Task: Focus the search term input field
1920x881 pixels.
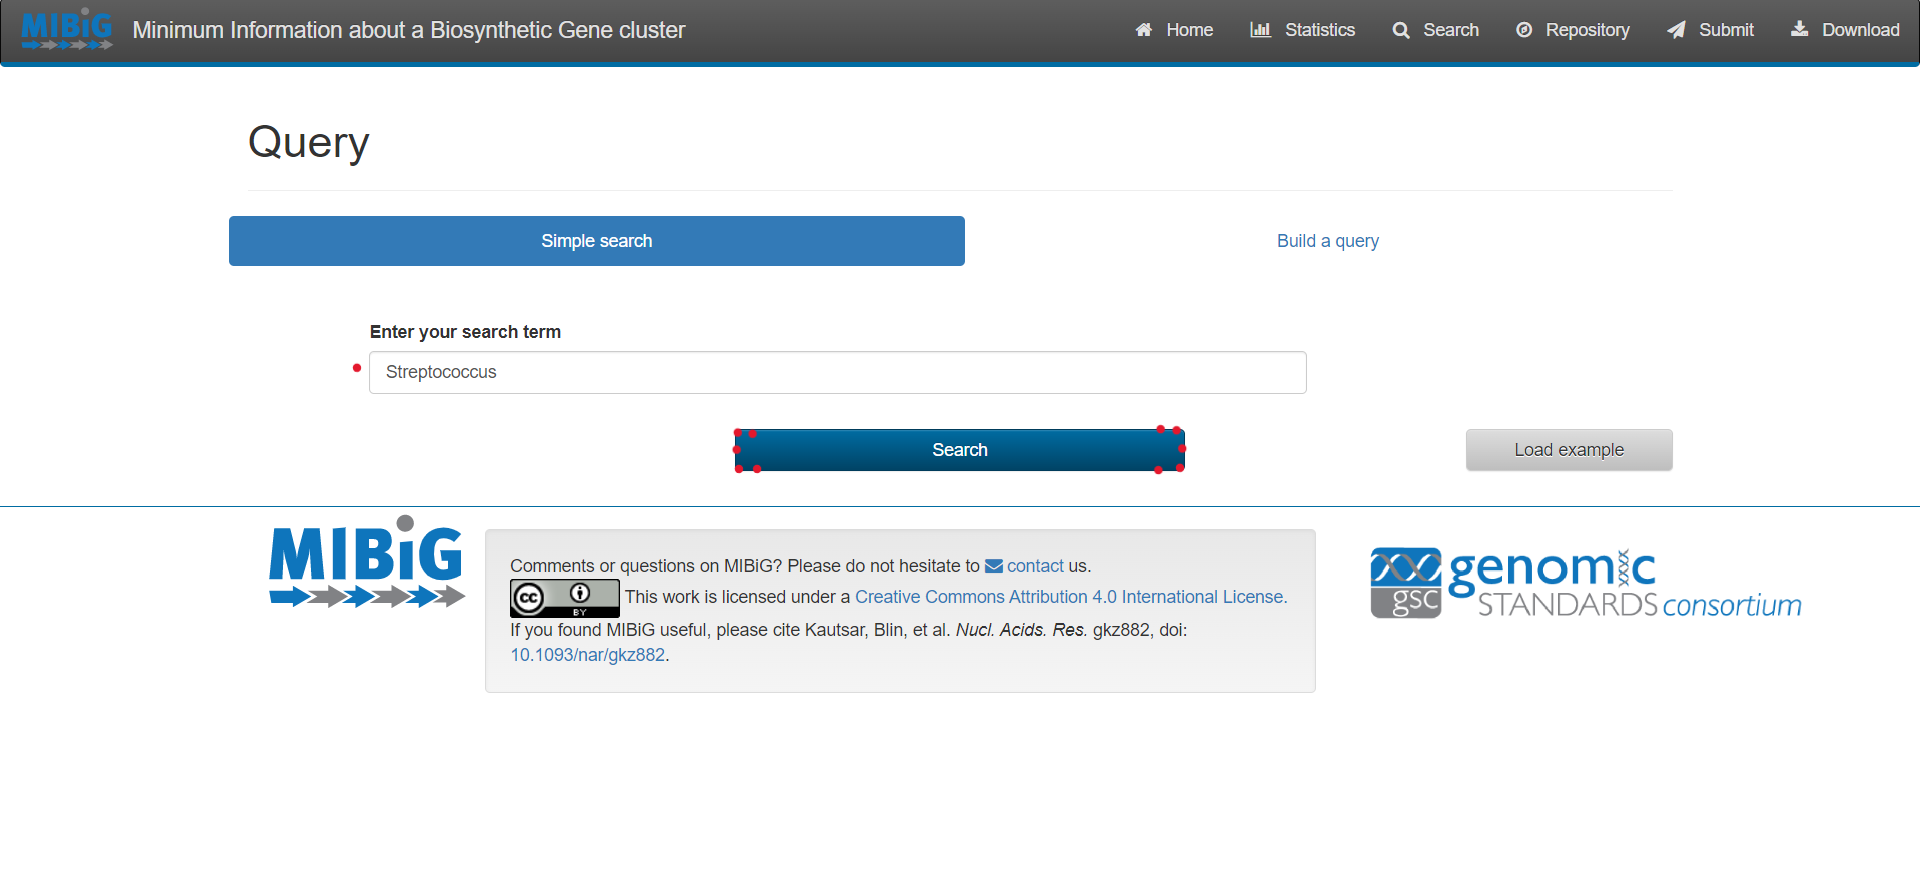Action: tap(838, 372)
